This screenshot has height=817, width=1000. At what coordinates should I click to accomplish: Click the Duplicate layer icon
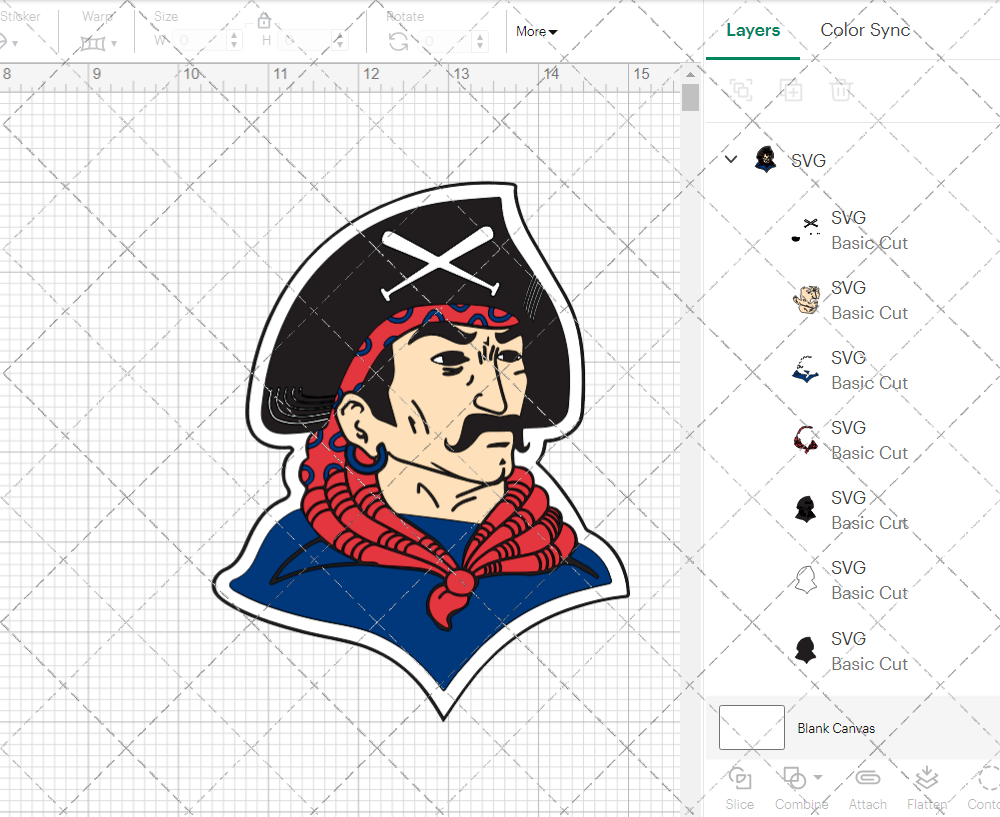(791, 91)
